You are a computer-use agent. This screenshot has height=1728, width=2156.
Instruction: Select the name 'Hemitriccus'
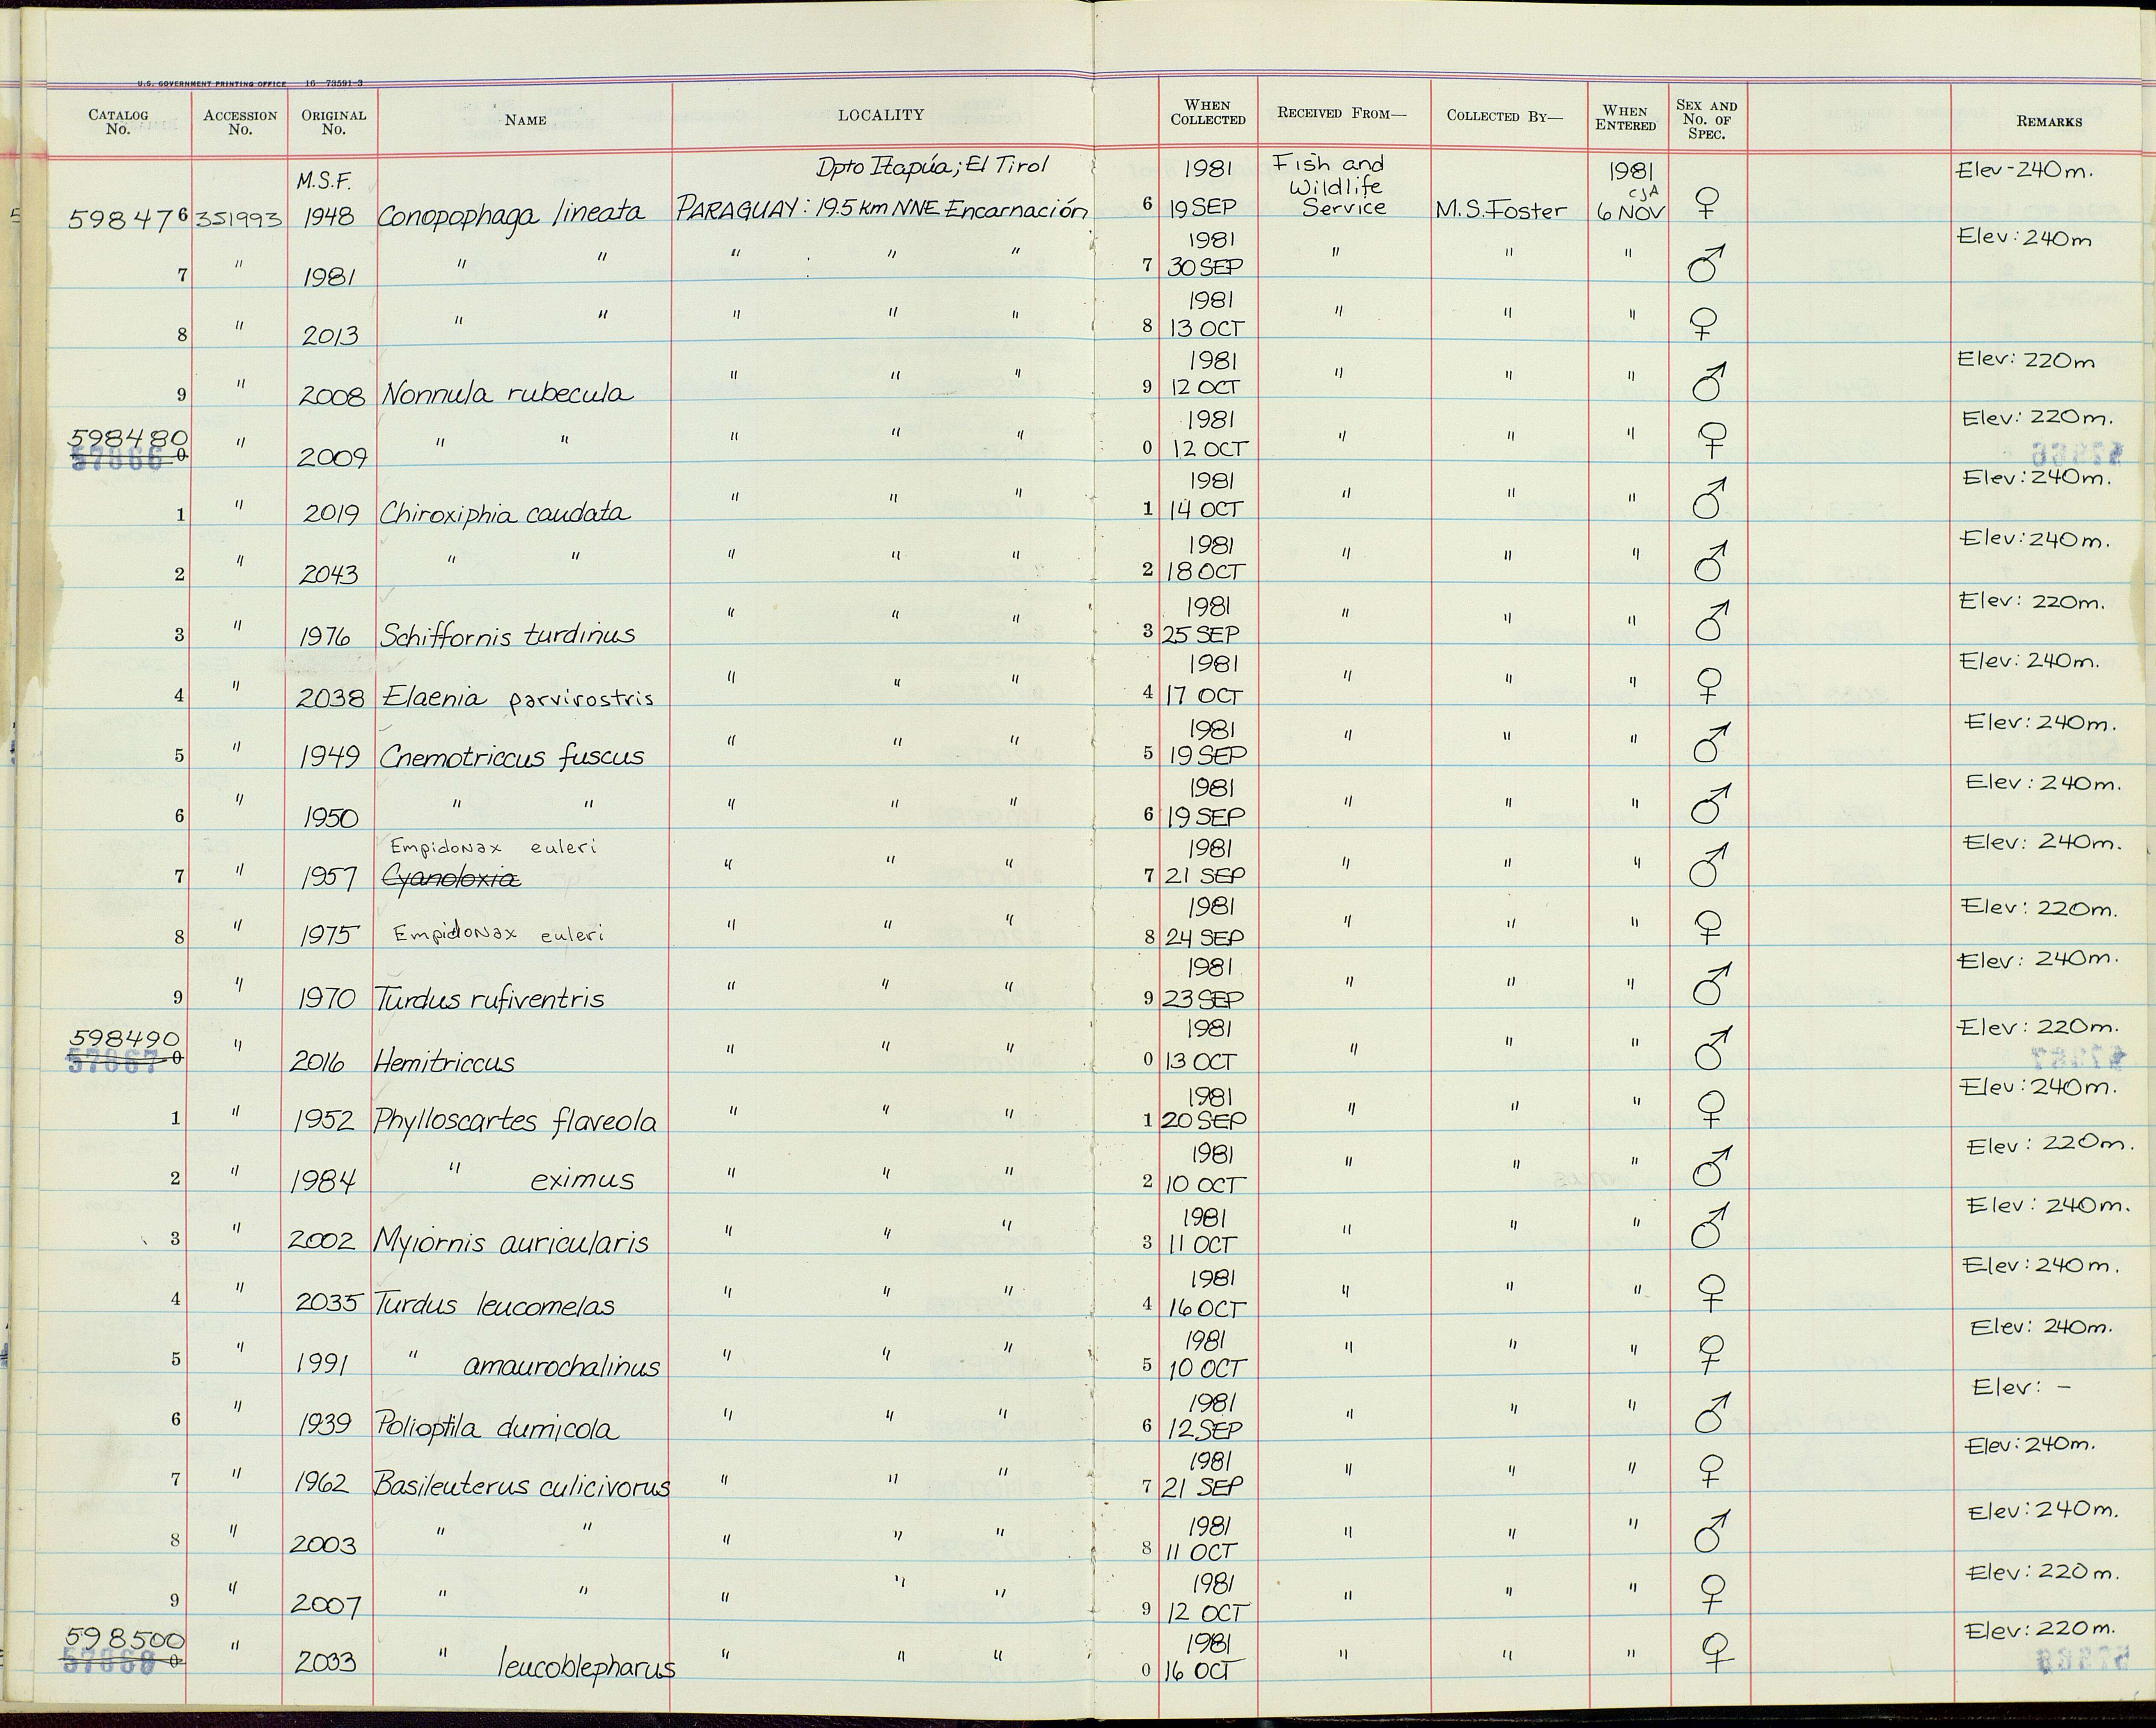click(x=444, y=1061)
